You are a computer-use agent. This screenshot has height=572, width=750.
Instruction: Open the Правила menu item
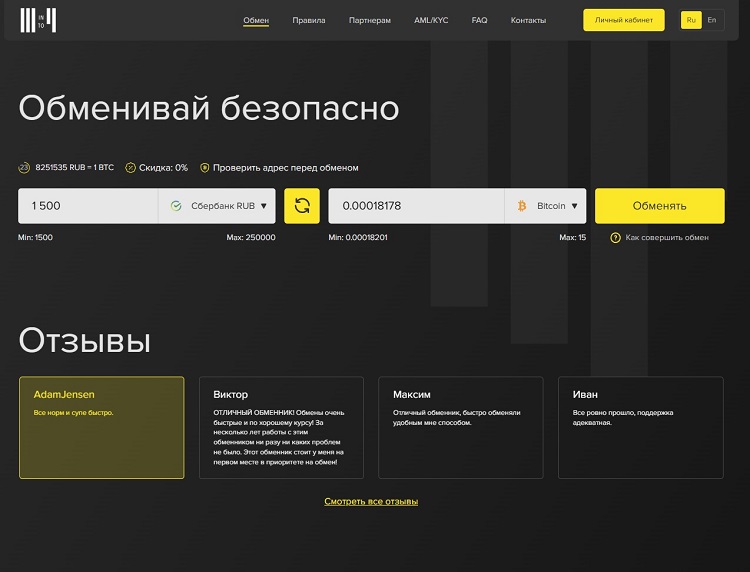308,20
